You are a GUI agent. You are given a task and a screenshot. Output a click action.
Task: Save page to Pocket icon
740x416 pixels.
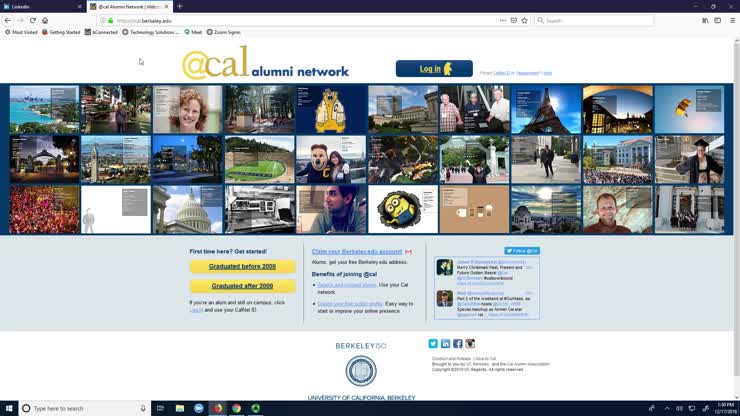513,20
